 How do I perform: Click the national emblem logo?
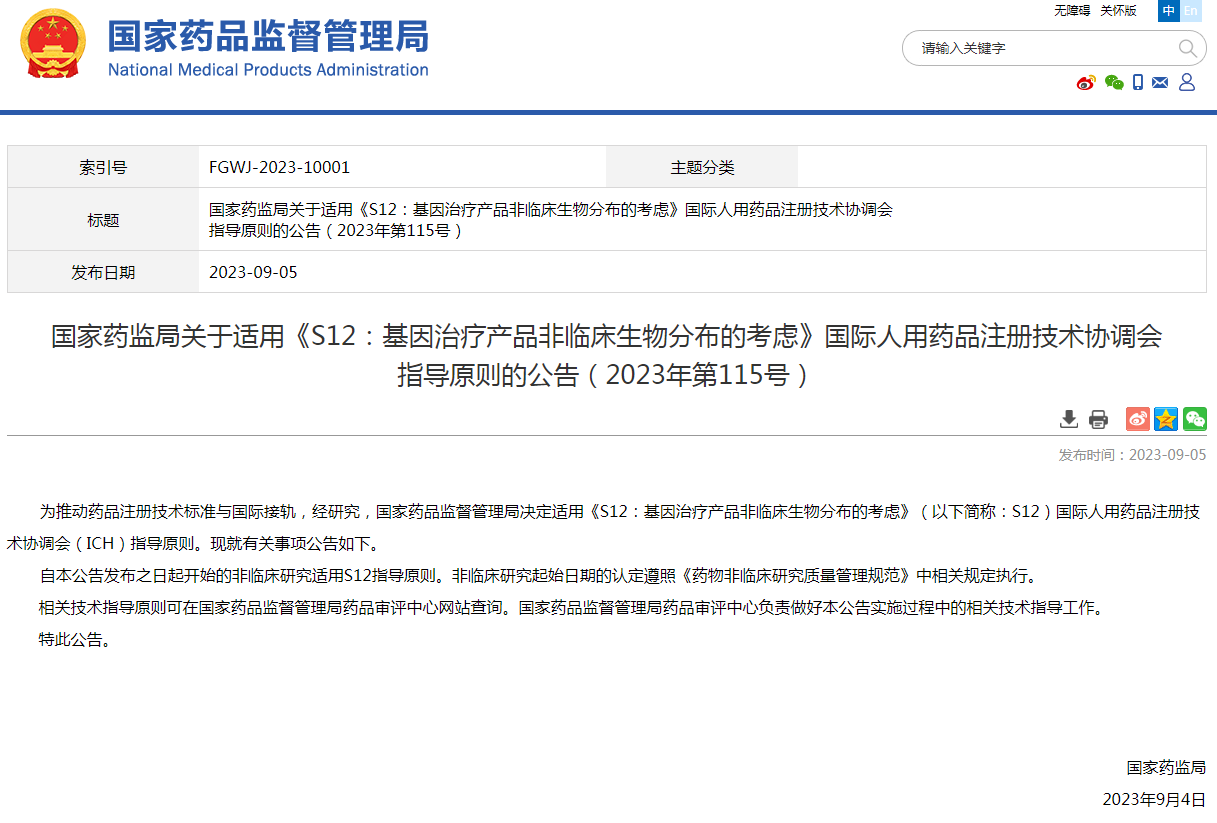click(x=53, y=44)
